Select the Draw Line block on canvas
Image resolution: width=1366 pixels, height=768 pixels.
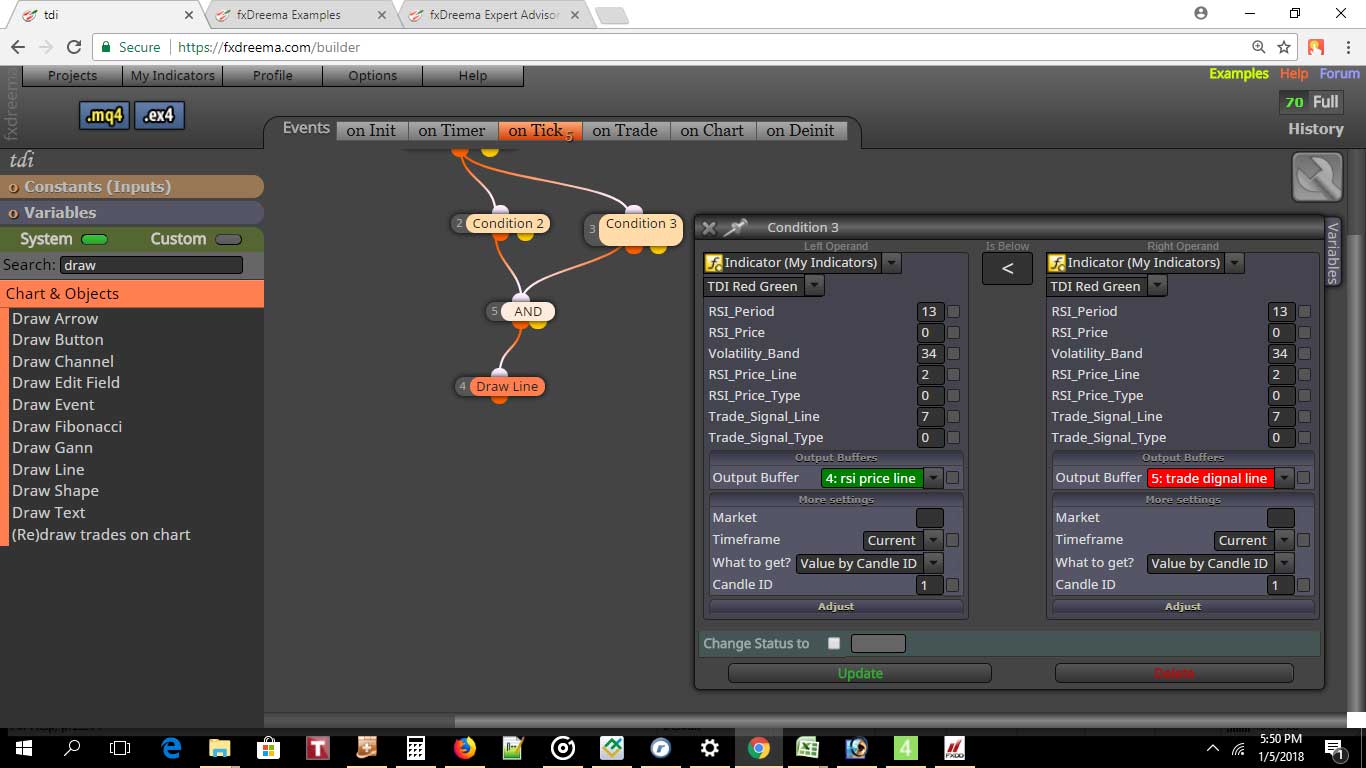tap(506, 387)
